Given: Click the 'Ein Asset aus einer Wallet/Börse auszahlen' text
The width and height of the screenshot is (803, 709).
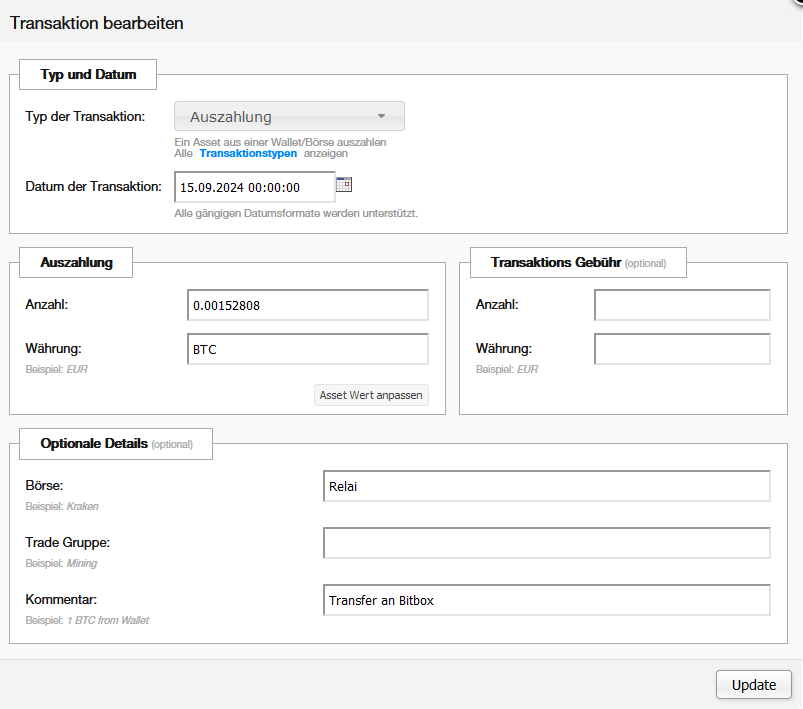Looking at the screenshot, I should tap(280, 142).
